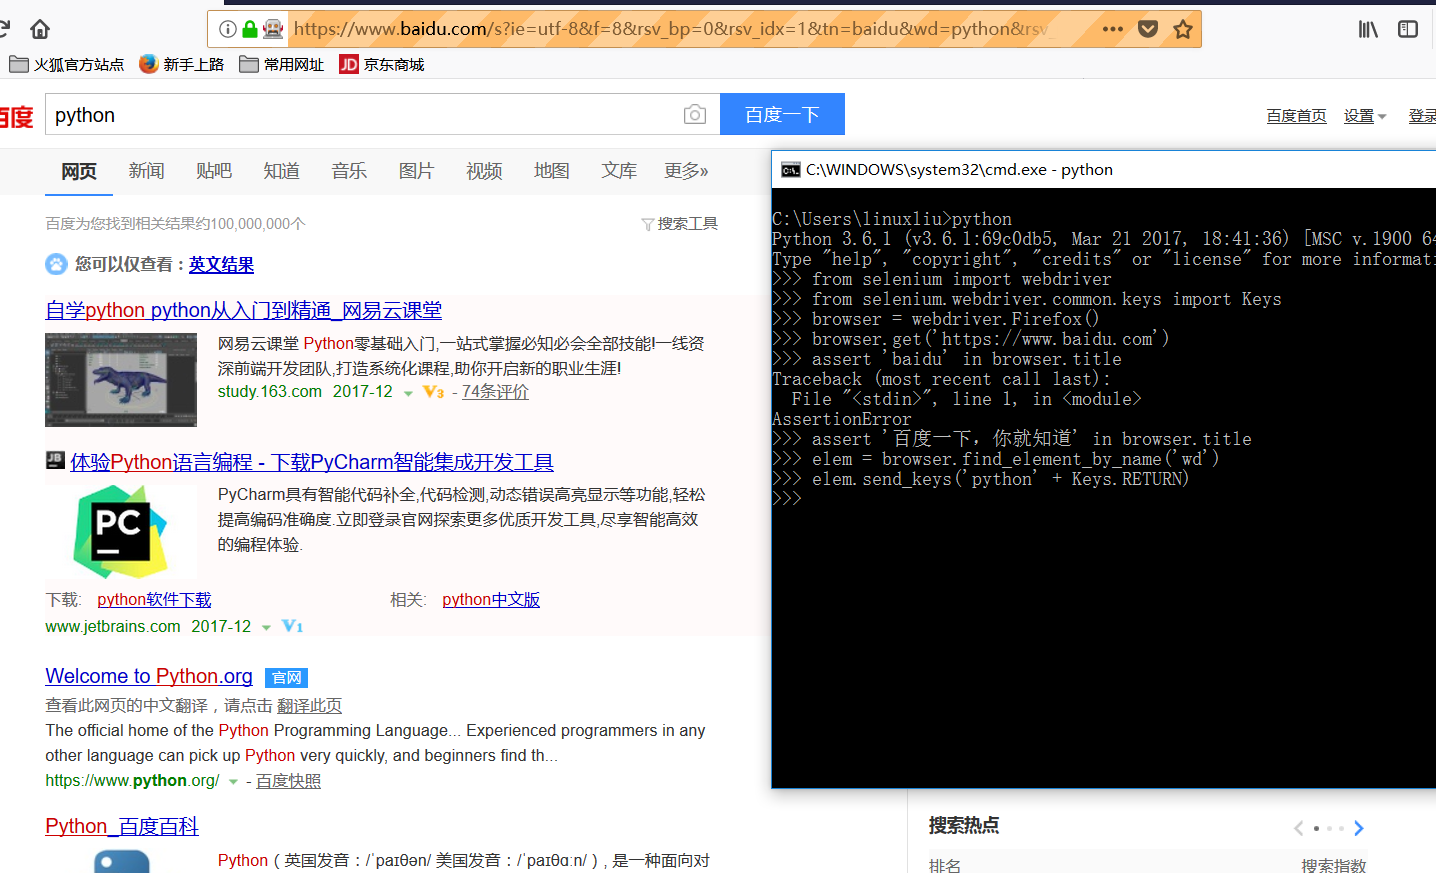Click 搜索工具 filter option

(x=680, y=223)
